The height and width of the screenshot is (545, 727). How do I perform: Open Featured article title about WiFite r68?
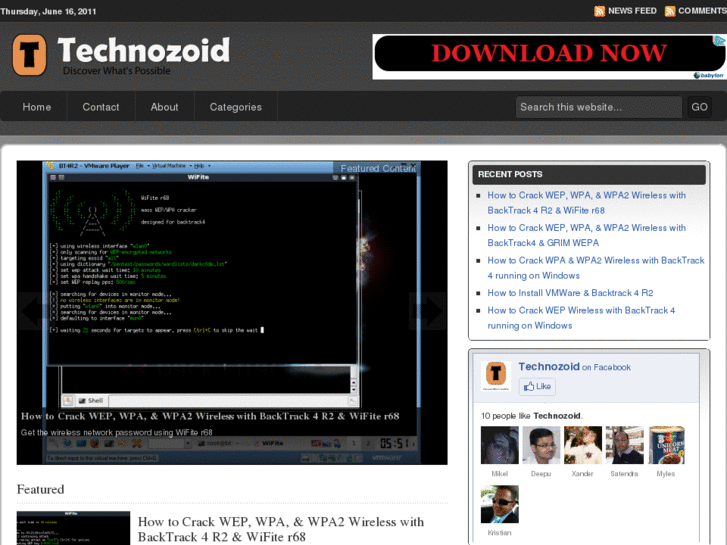coord(281,529)
